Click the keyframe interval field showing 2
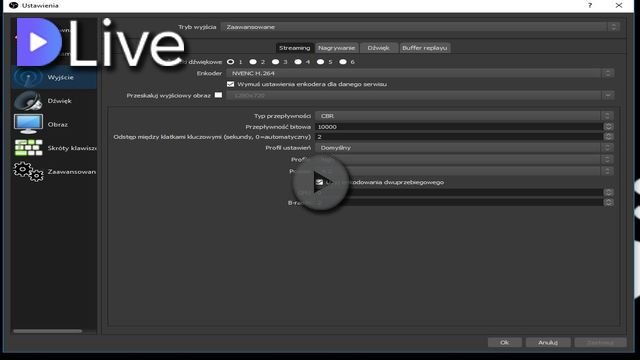Viewport: 640px width, 360px height. pyautogui.click(x=459, y=137)
